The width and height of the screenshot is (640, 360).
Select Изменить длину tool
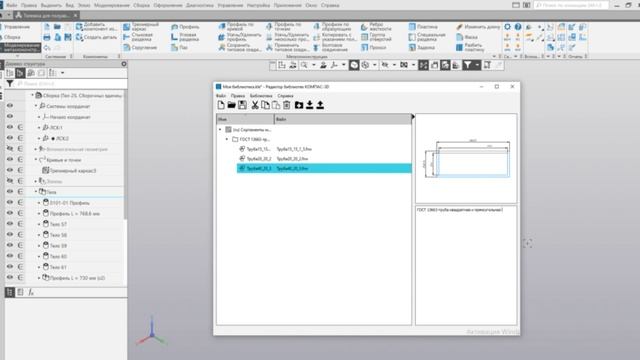pos(478,27)
